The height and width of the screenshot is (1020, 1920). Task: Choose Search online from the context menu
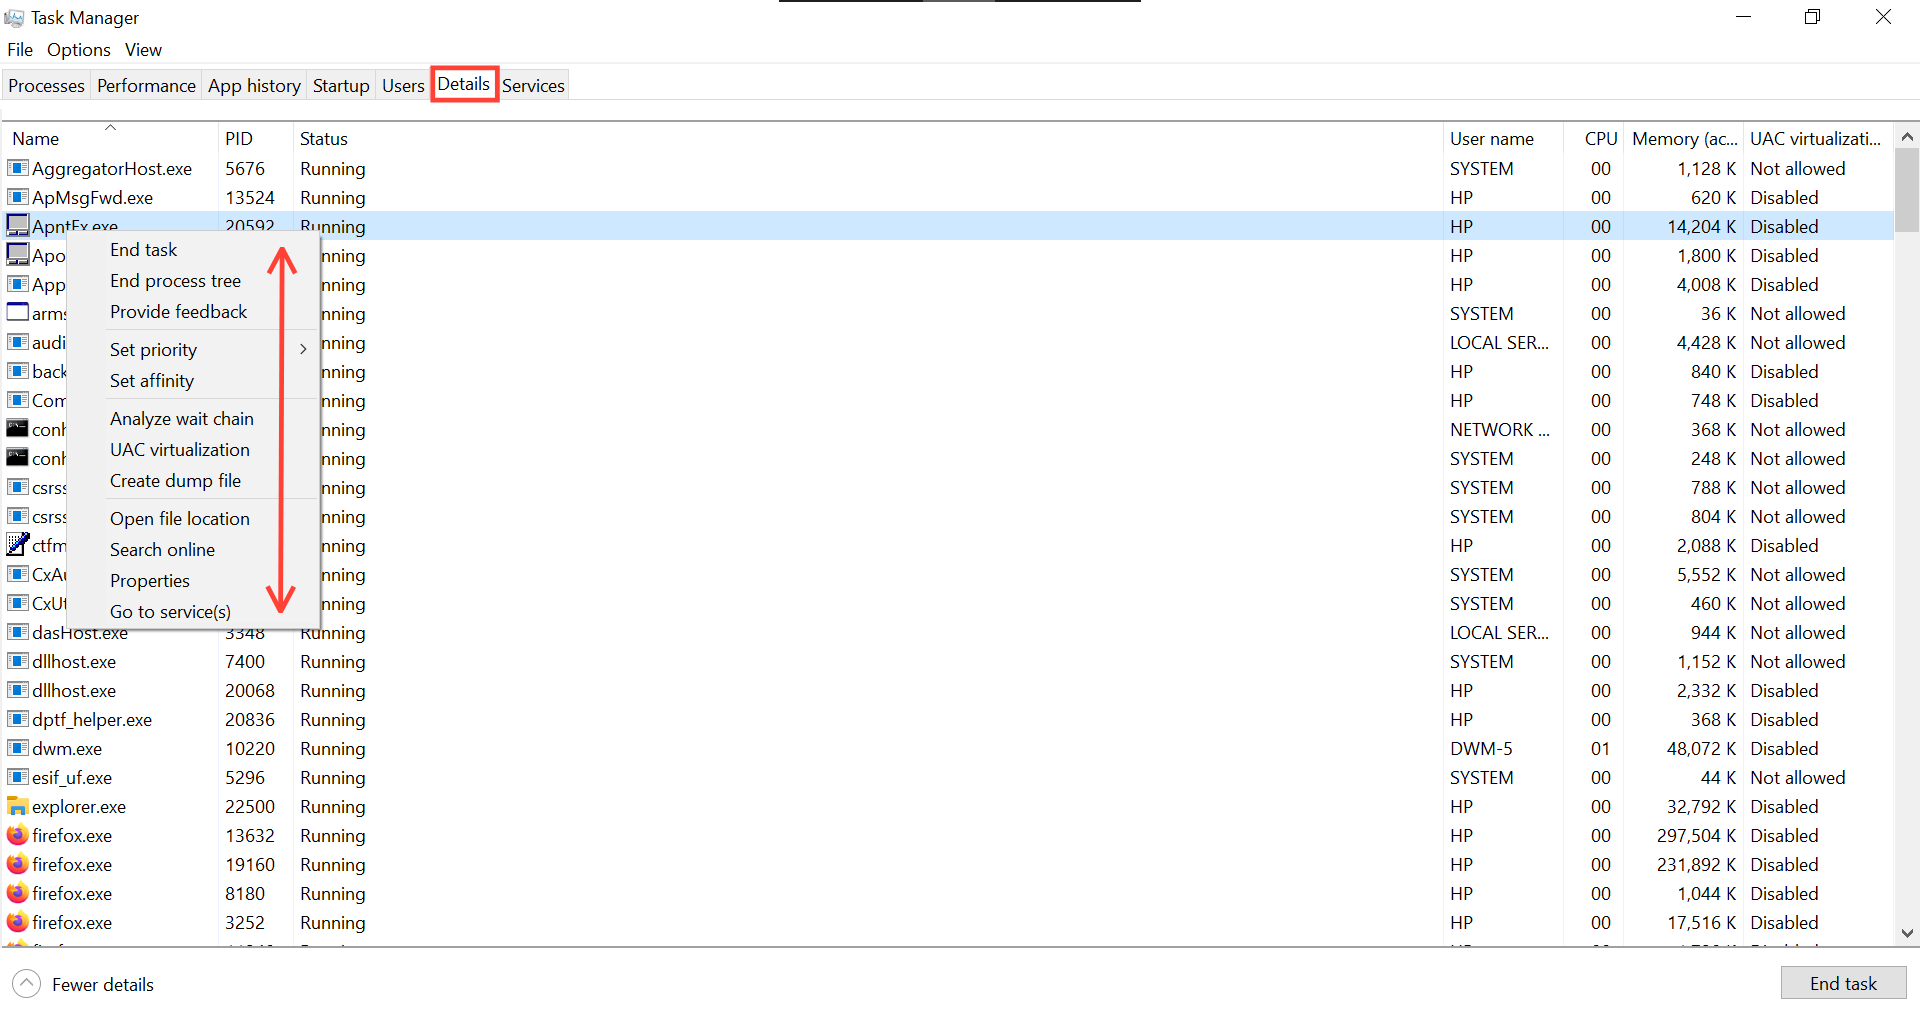[x=162, y=549]
